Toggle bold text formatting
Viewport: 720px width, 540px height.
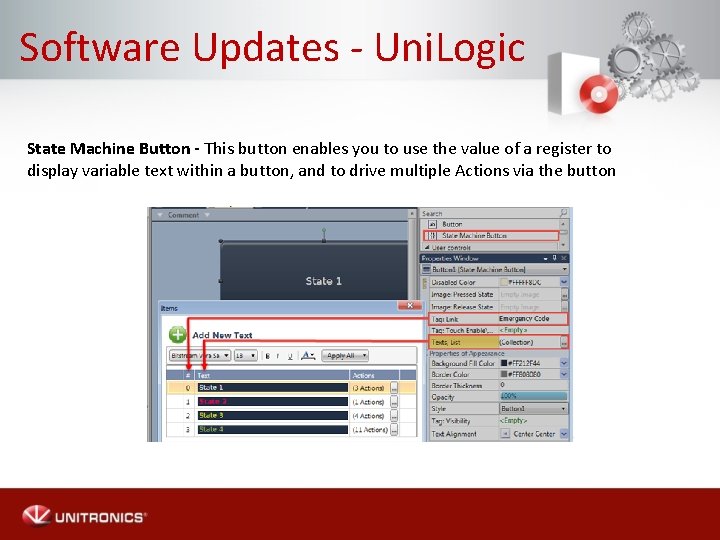268,356
